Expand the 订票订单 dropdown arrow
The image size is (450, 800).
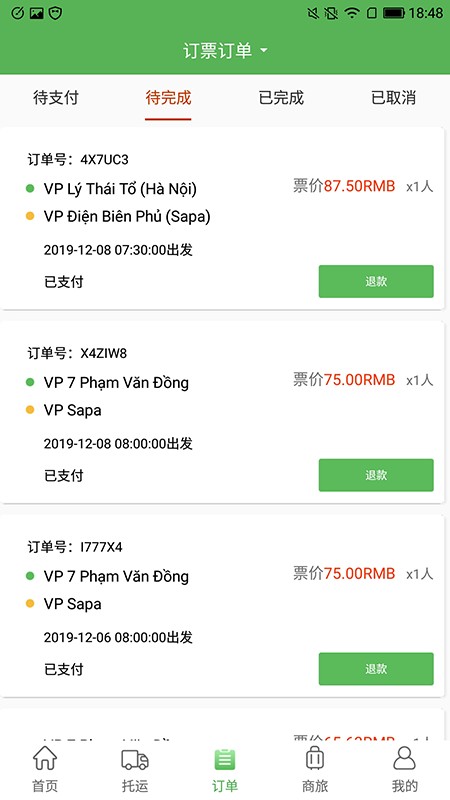pyautogui.click(x=264, y=51)
